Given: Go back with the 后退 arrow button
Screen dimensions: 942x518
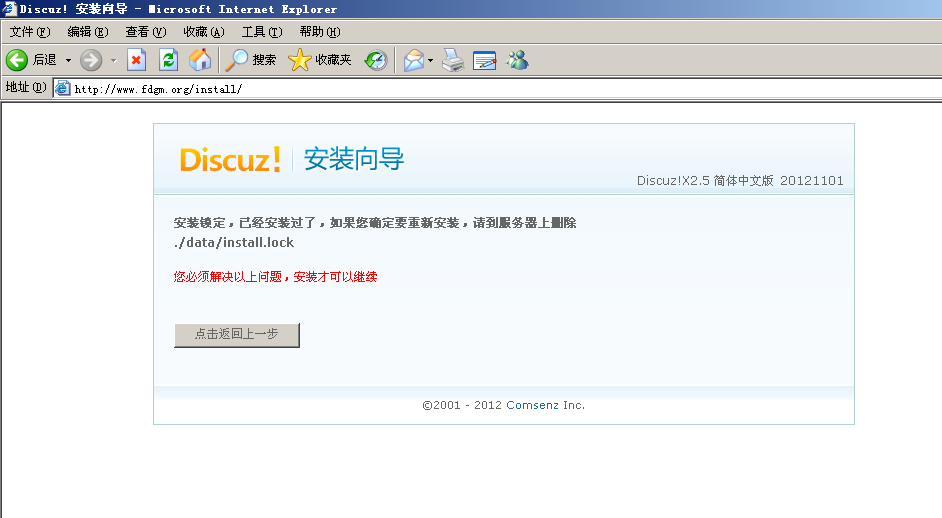Looking at the screenshot, I should pyautogui.click(x=31, y=60).
